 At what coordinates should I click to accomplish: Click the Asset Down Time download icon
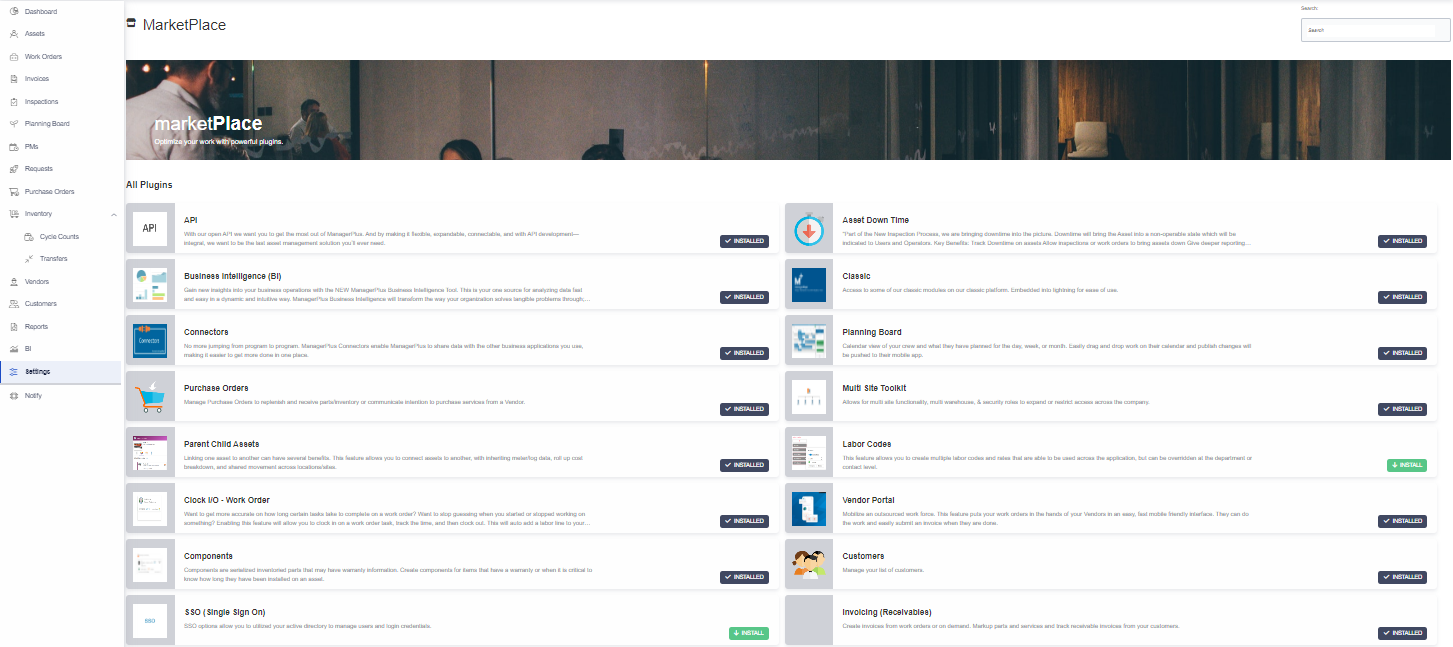coord(809,229)
